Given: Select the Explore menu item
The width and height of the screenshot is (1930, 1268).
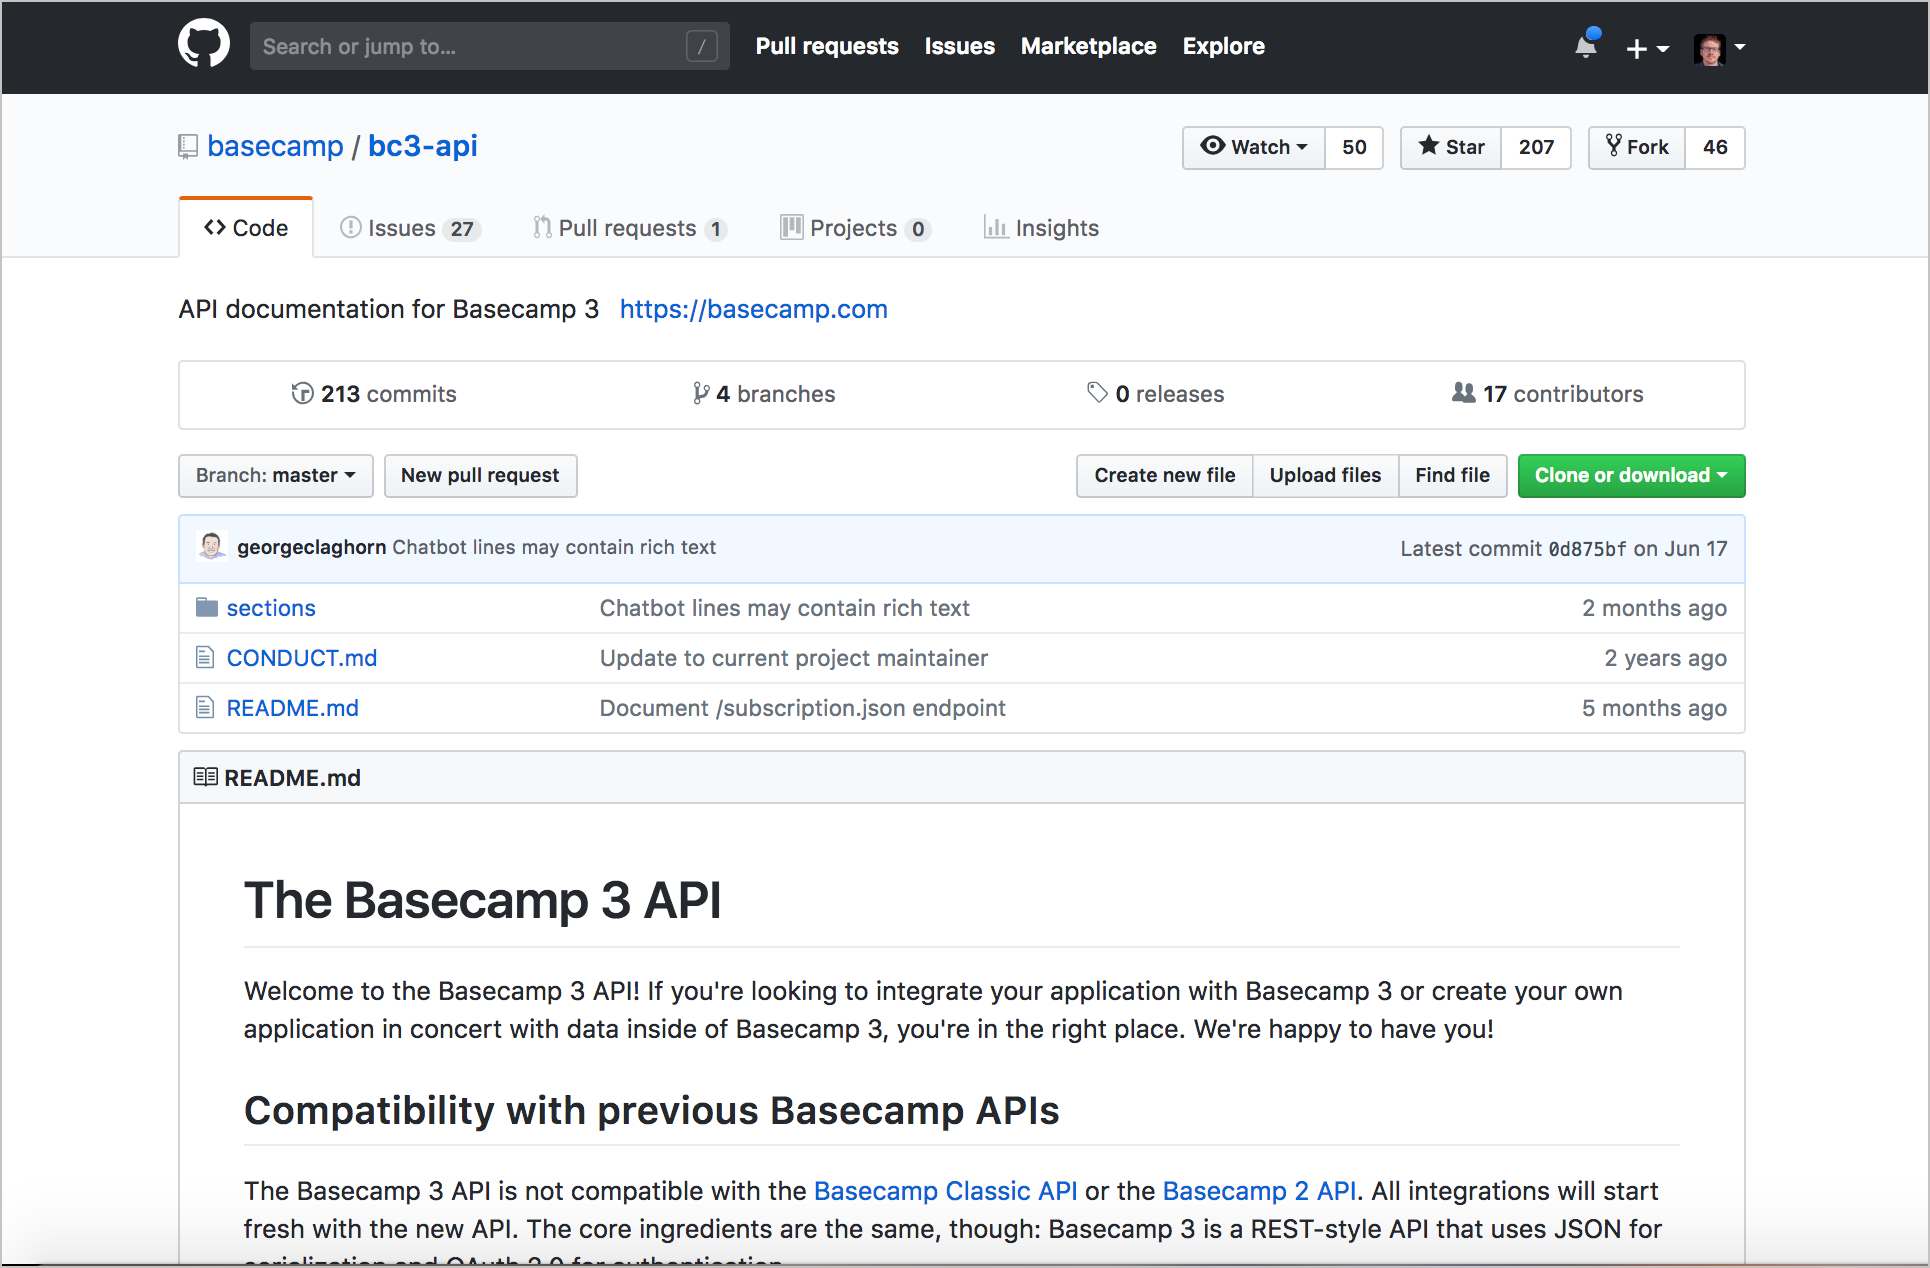Looking at the screenshot, I should click(x=1225, y=45).
